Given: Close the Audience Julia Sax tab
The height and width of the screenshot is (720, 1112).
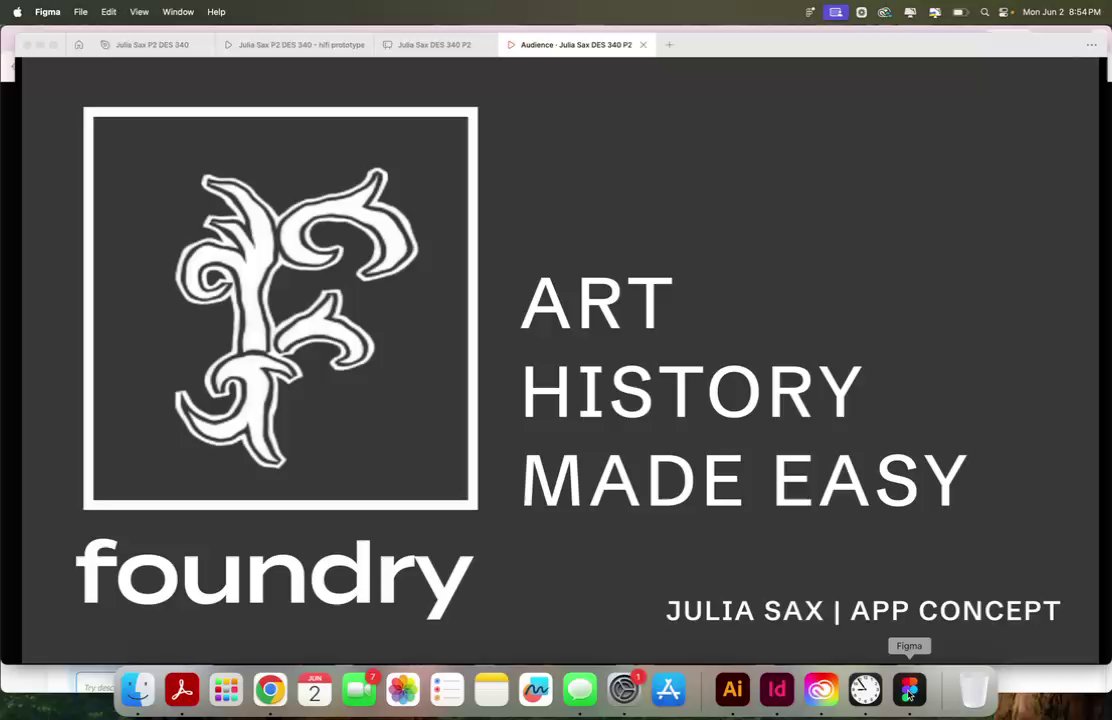Looking at the screenshot, I should point(643,45).
